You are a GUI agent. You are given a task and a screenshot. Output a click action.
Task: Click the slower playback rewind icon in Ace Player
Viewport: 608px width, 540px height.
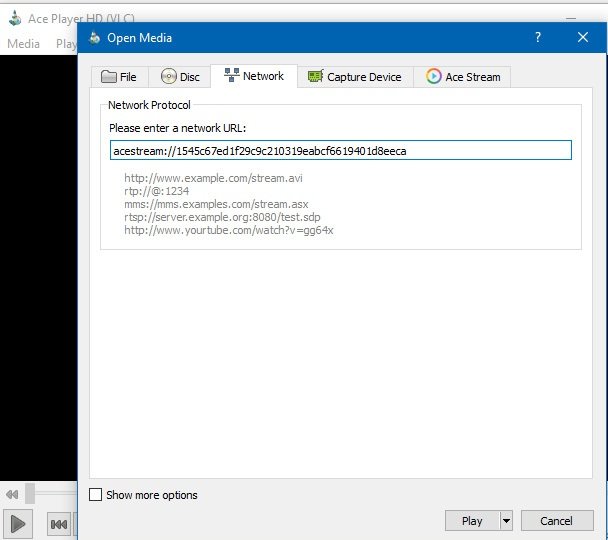[12, 494]
